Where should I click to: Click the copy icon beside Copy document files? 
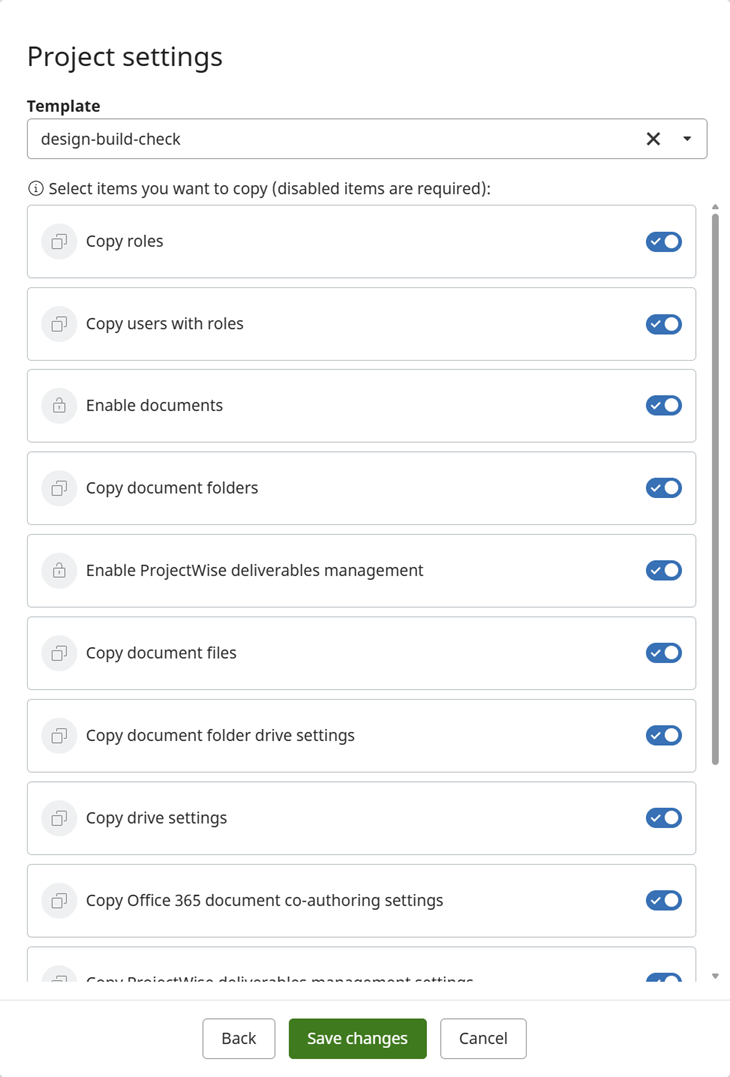[x=59, y=653]
